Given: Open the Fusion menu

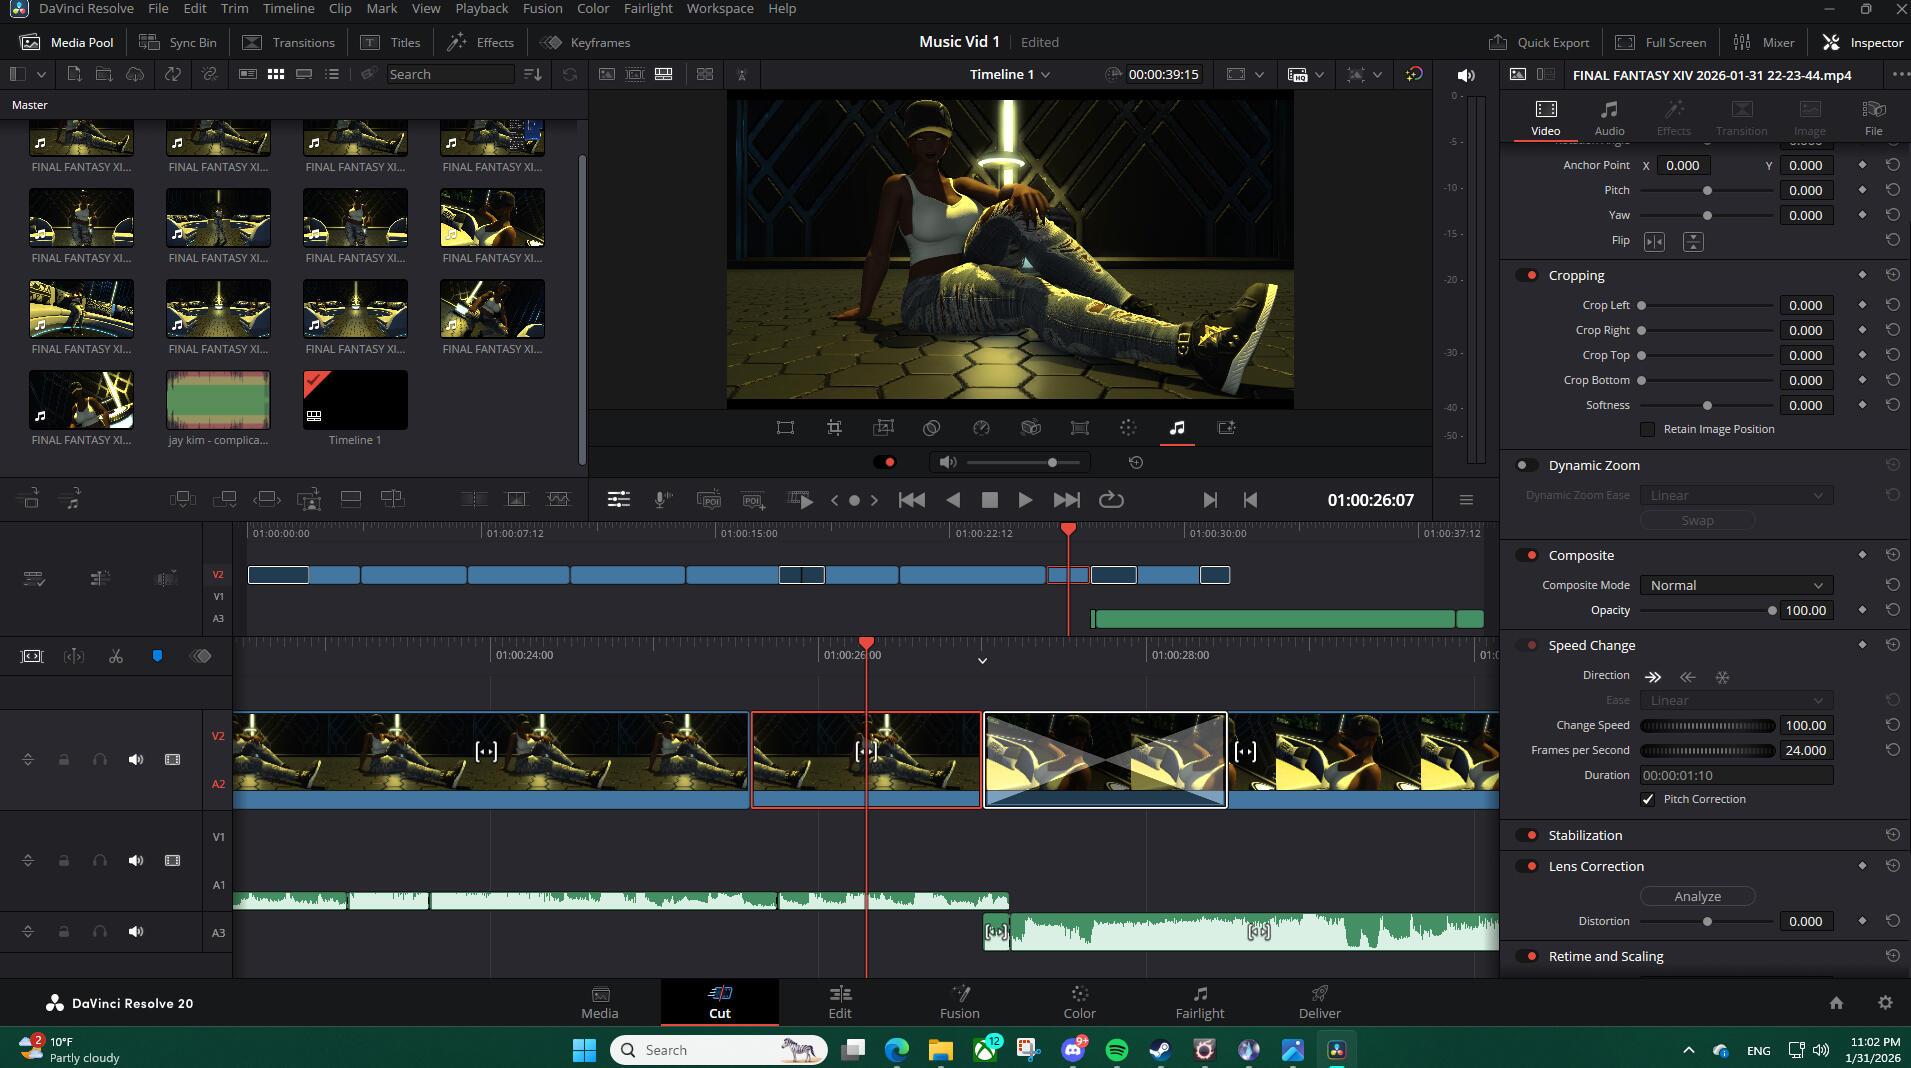Looking at the screenshot, I should 542,9.
